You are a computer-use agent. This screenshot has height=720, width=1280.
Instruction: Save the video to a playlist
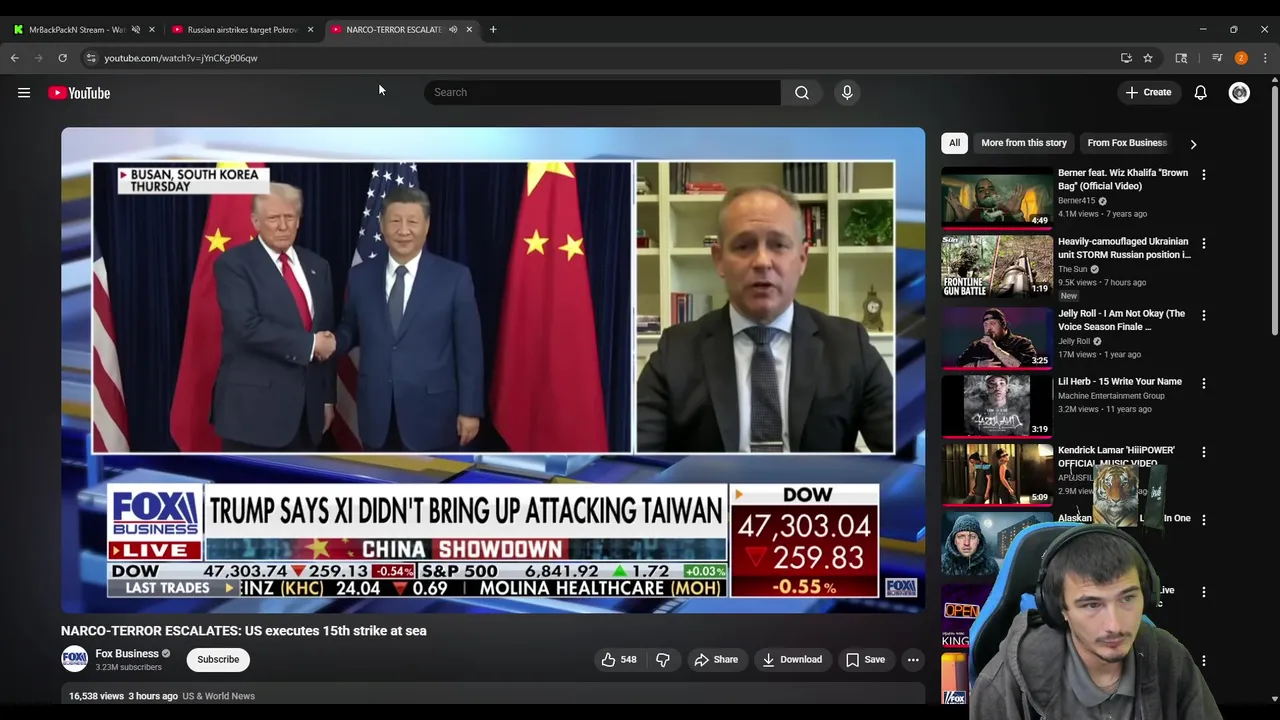coord(865,659)
